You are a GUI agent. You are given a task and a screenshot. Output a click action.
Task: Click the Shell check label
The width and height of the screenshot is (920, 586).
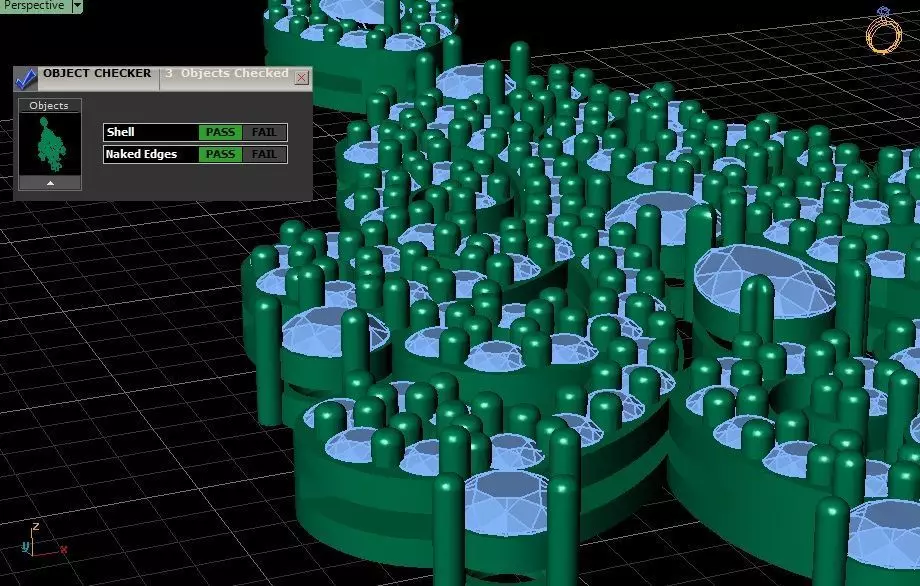point(121,132)
